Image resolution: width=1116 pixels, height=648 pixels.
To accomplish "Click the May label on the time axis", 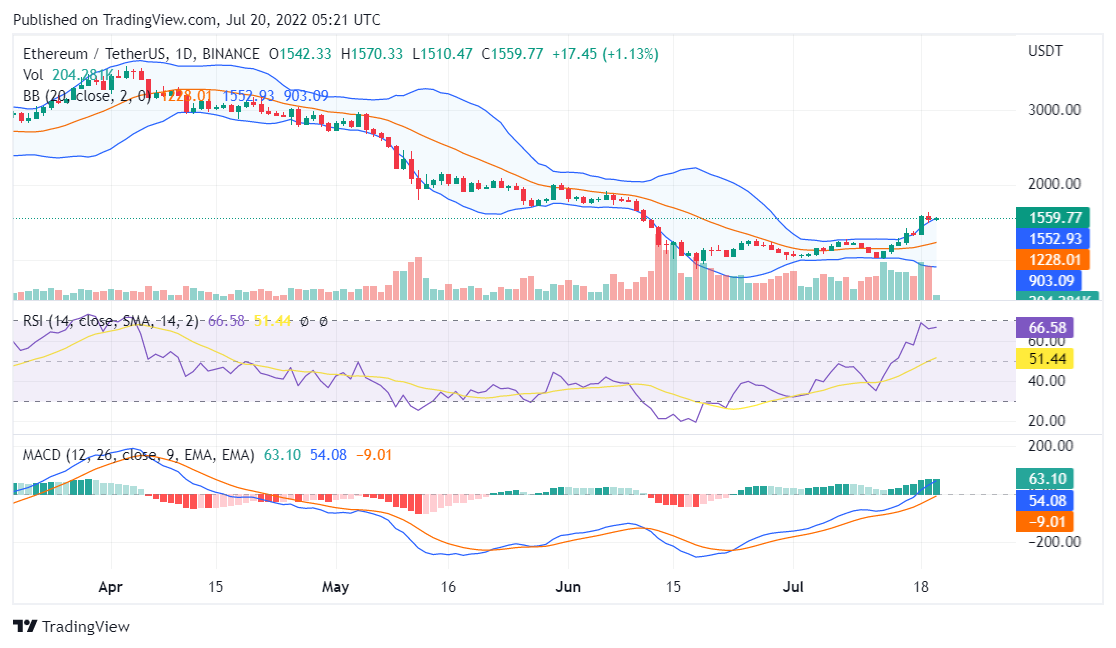I will tap(336, 586).
